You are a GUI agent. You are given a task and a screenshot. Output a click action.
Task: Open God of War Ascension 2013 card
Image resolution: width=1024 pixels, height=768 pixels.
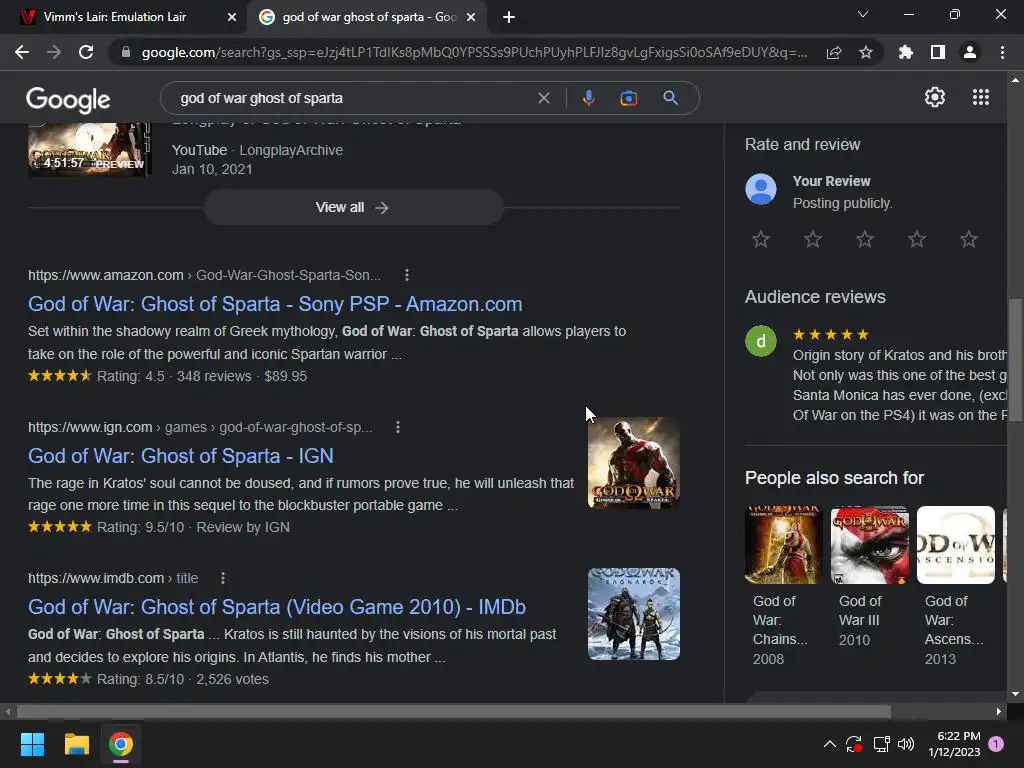coord(955,586)
